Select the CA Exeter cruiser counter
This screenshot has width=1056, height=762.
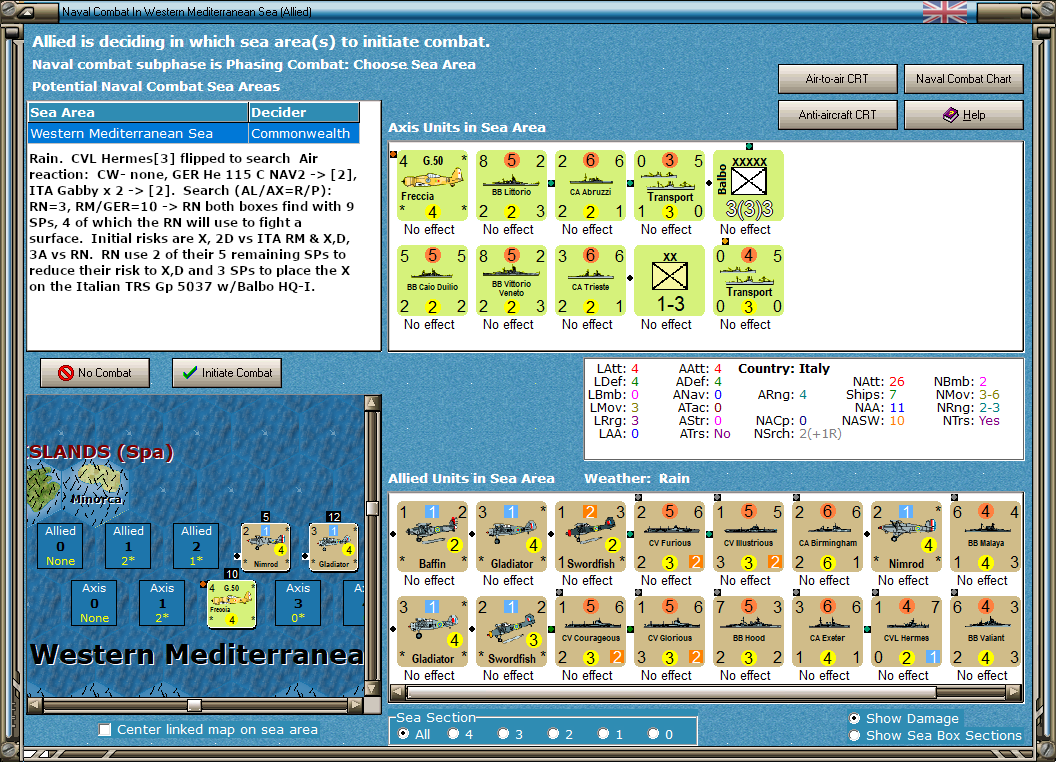tap(827, 631)
